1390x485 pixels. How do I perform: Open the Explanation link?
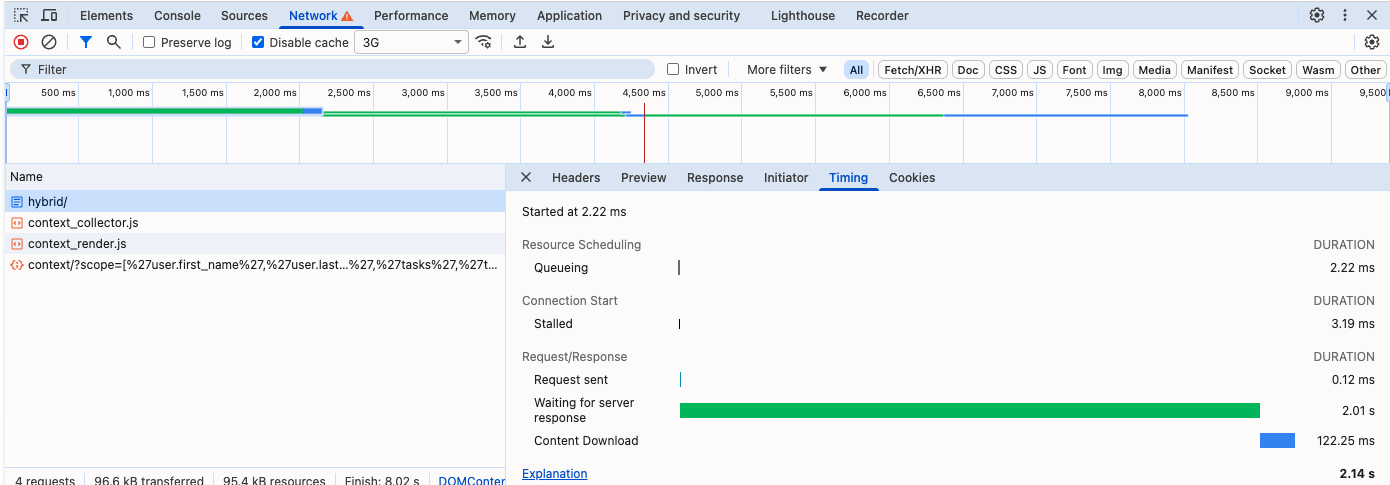pyautogui.click(x=554, y=474)
